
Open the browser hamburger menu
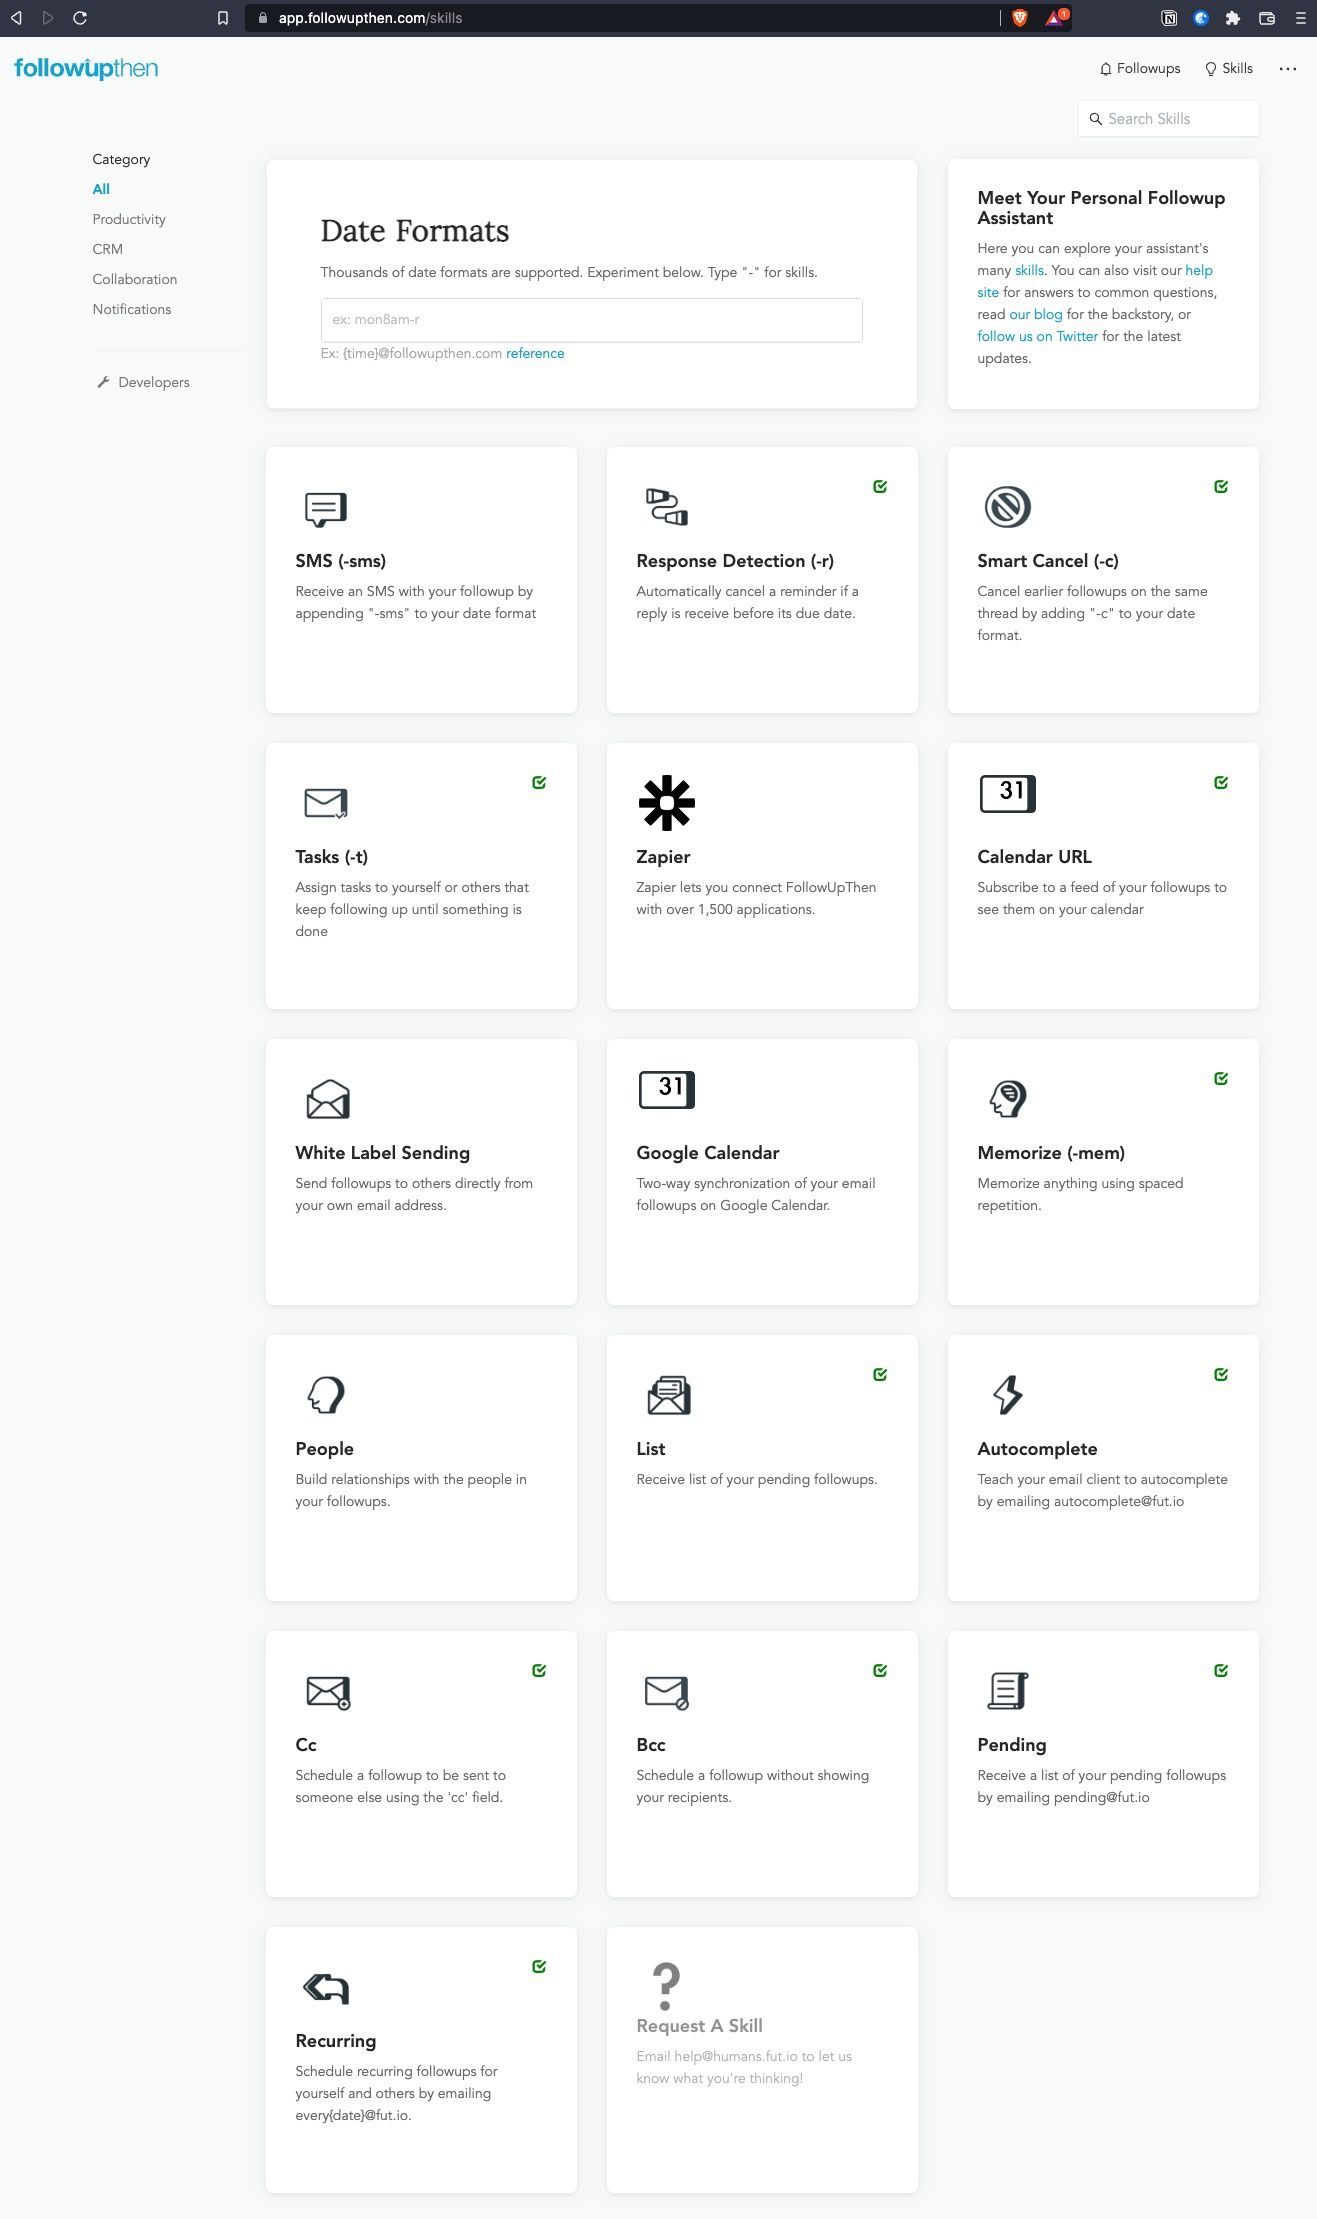[x=1300, y=18]
